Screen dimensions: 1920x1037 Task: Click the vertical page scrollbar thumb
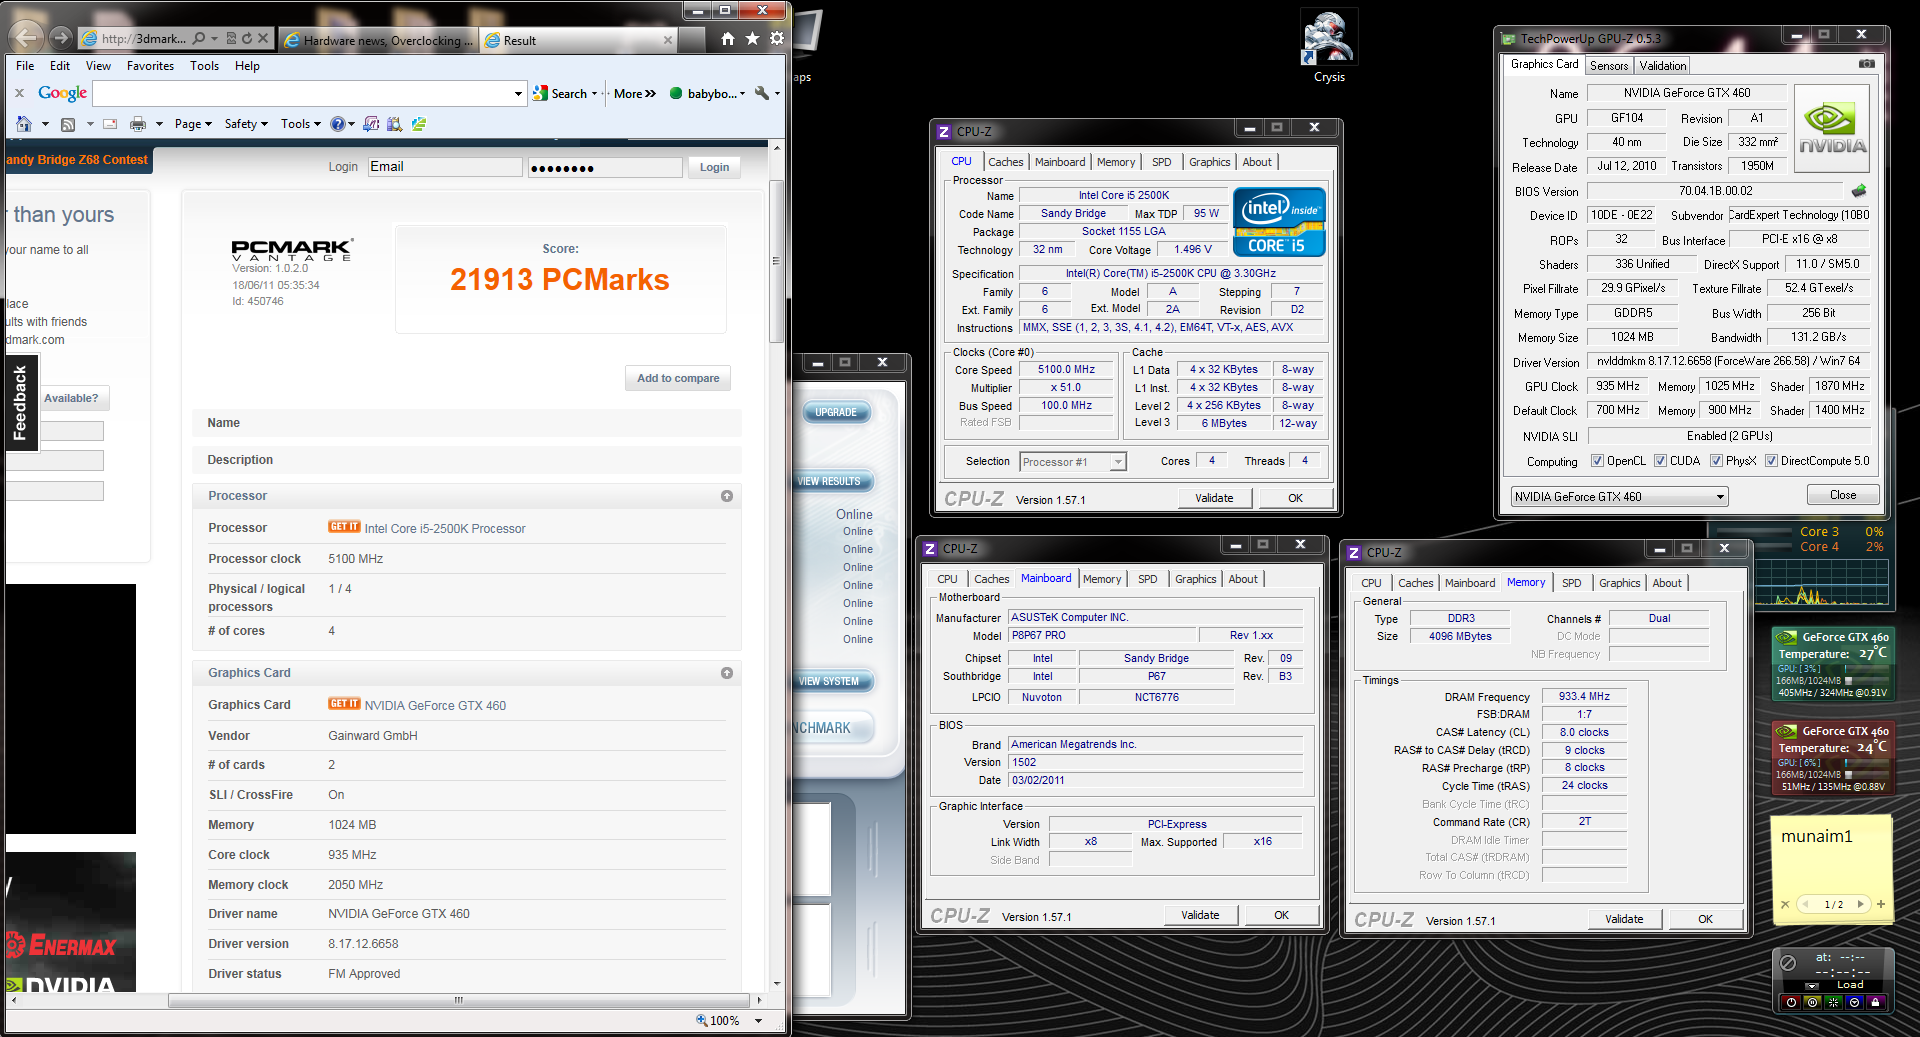pyautogui.click(x=776, y=261)
